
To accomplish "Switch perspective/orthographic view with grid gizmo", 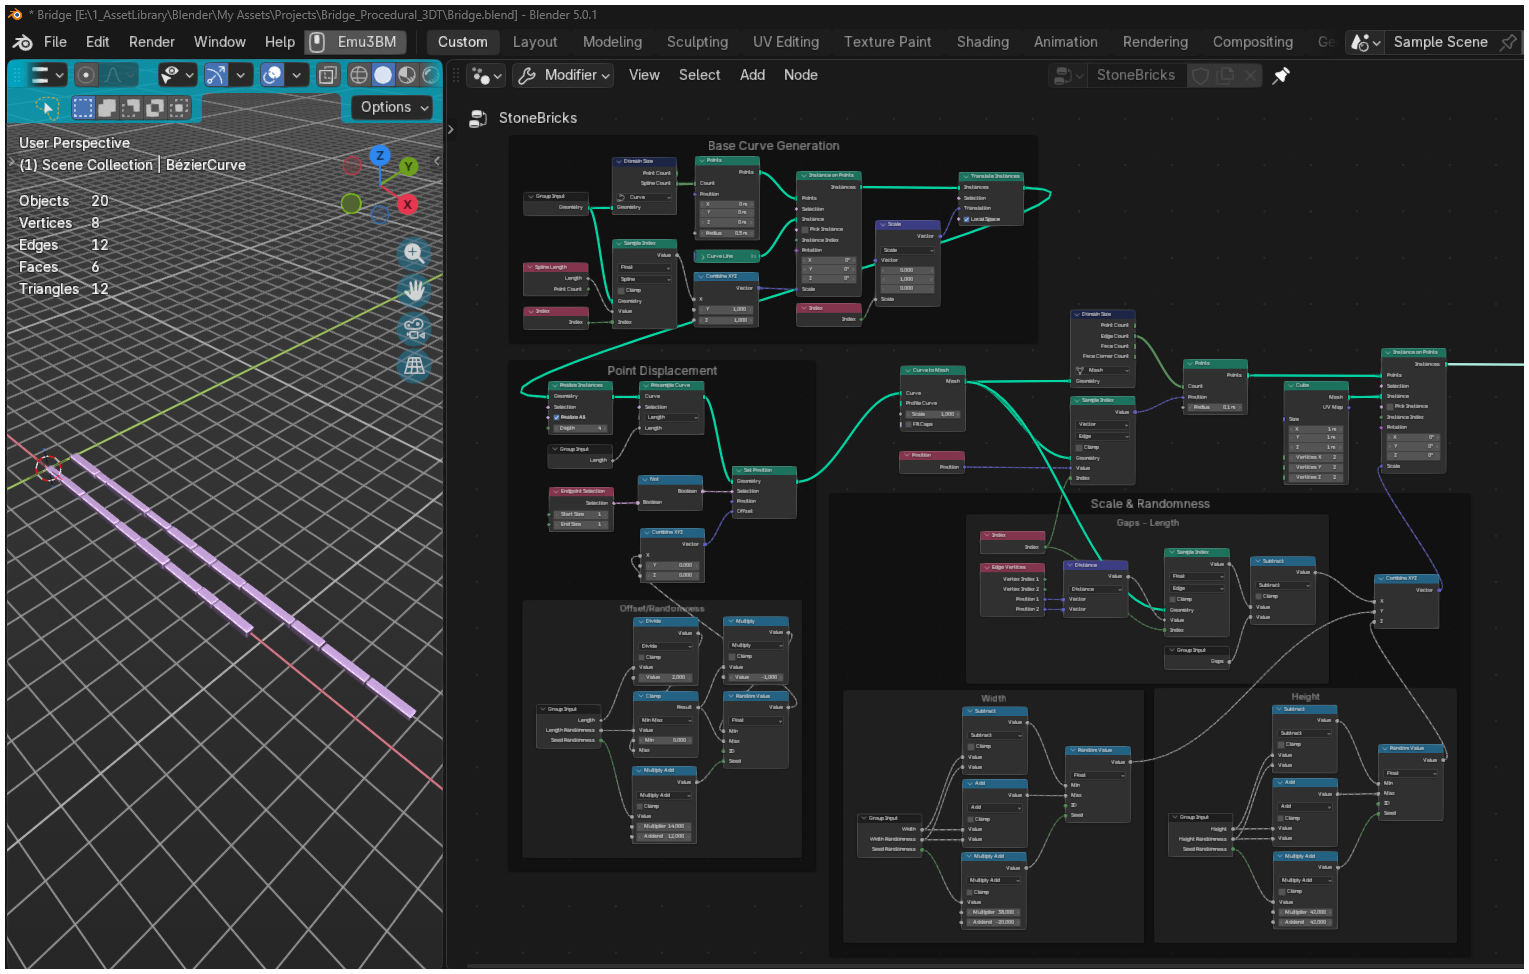I will click(x=414, y=366).
